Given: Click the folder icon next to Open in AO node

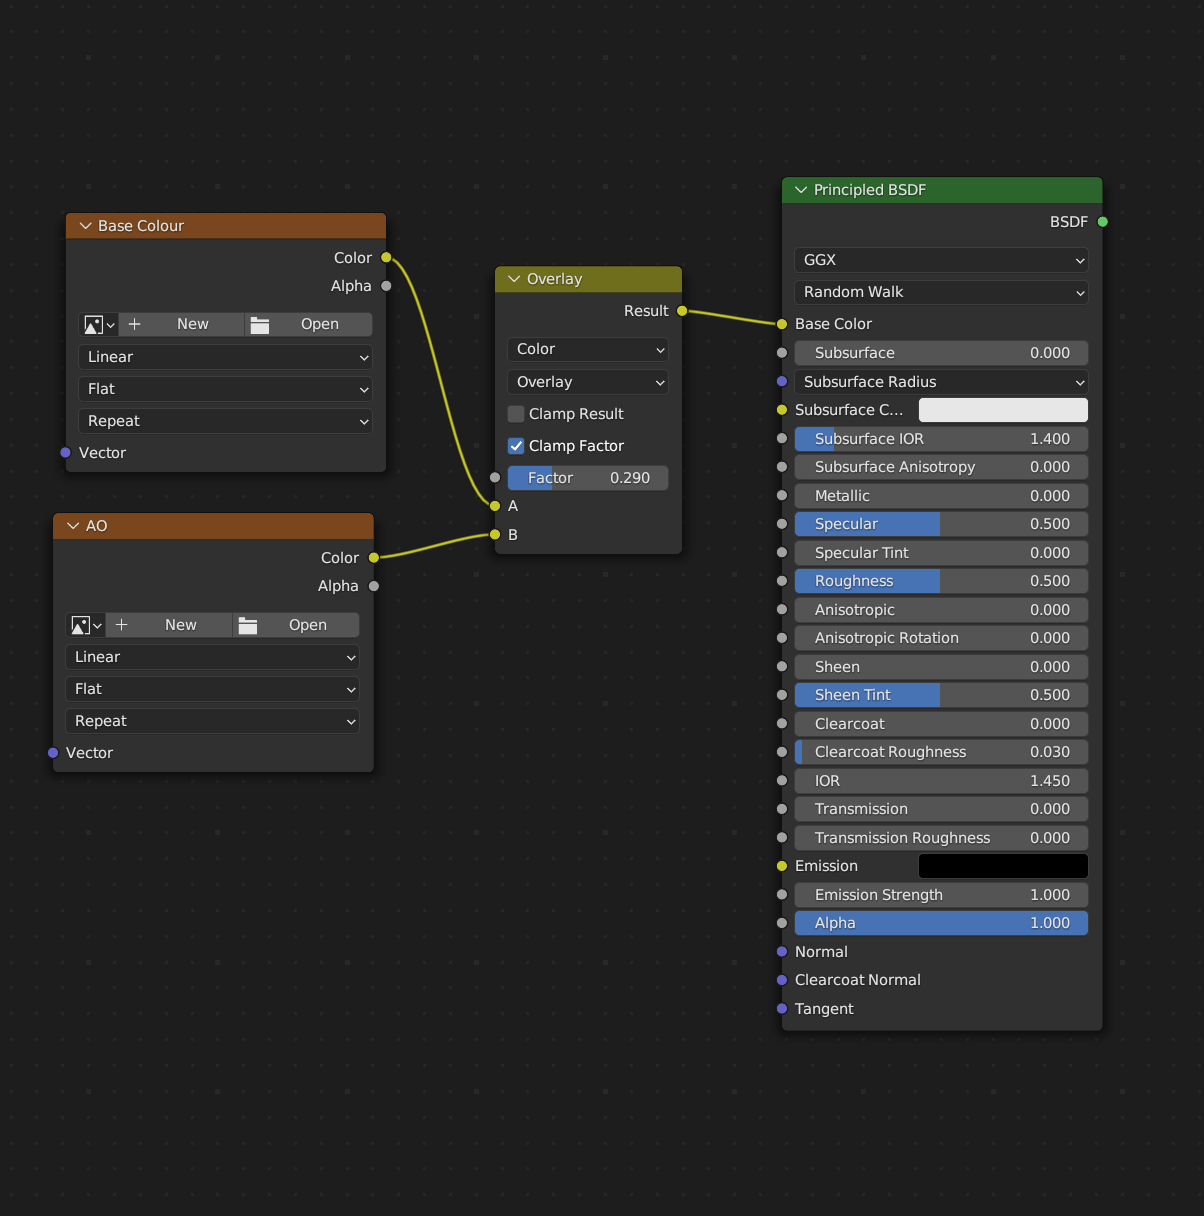Looking at the screenshot, I should pos(246,624).
